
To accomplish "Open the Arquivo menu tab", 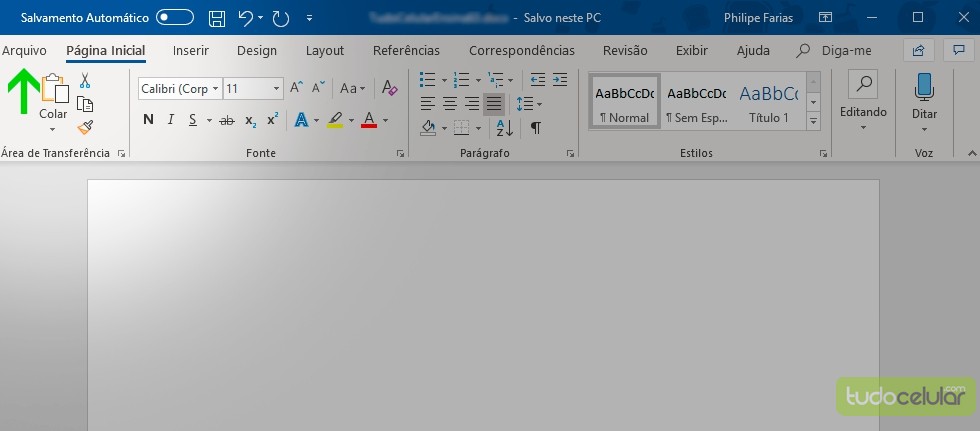I will tap(24, 50).
